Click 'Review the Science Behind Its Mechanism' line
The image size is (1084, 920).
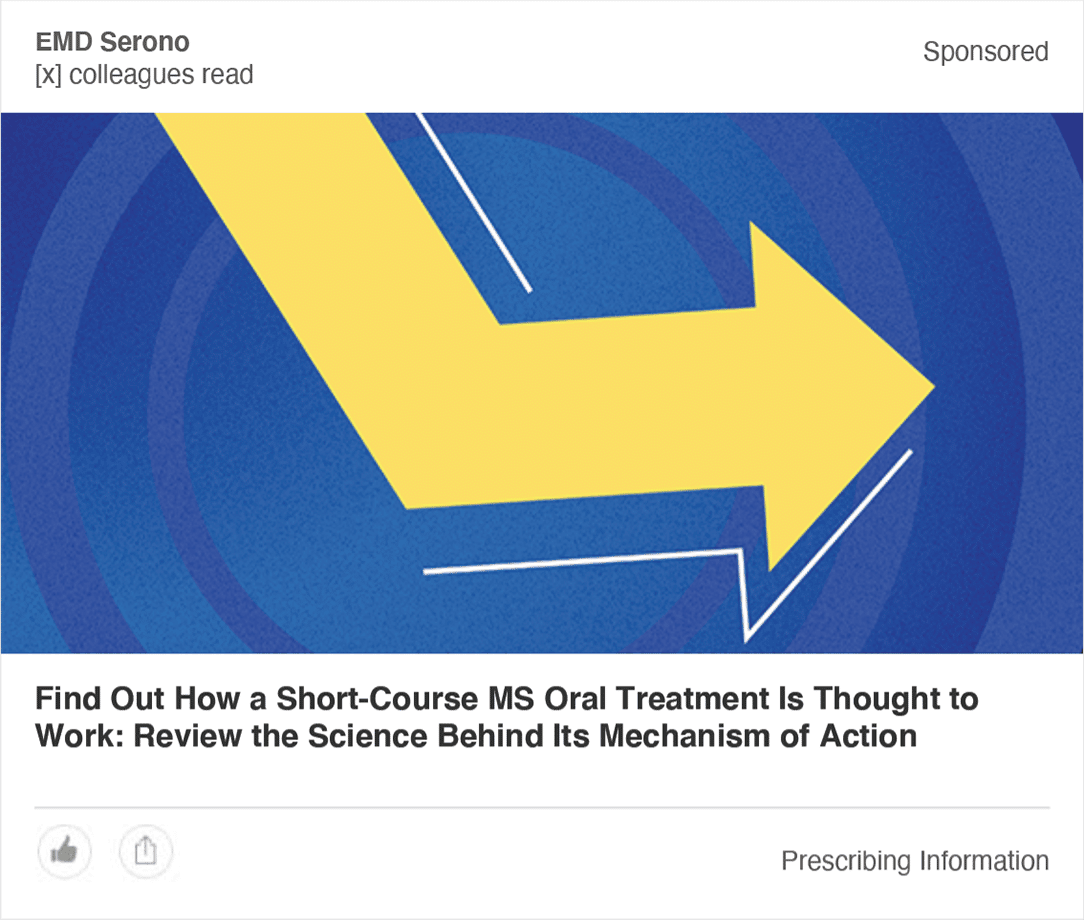[451, 736]
